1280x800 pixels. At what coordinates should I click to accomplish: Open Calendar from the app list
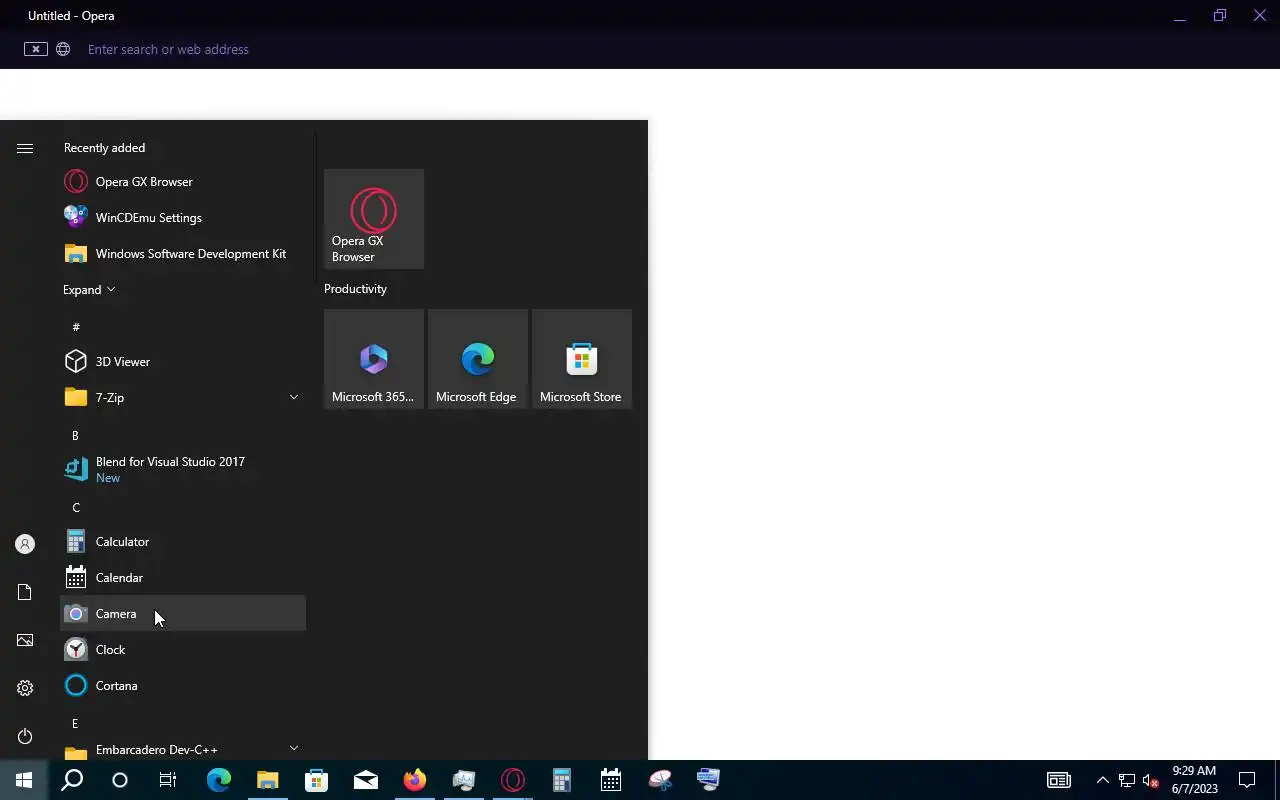[x=183, y=578]
